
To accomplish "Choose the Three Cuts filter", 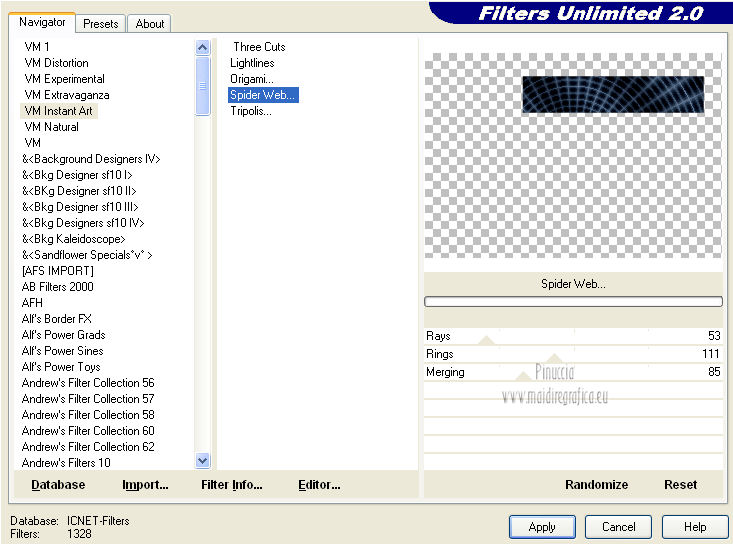I will [259, 47].
